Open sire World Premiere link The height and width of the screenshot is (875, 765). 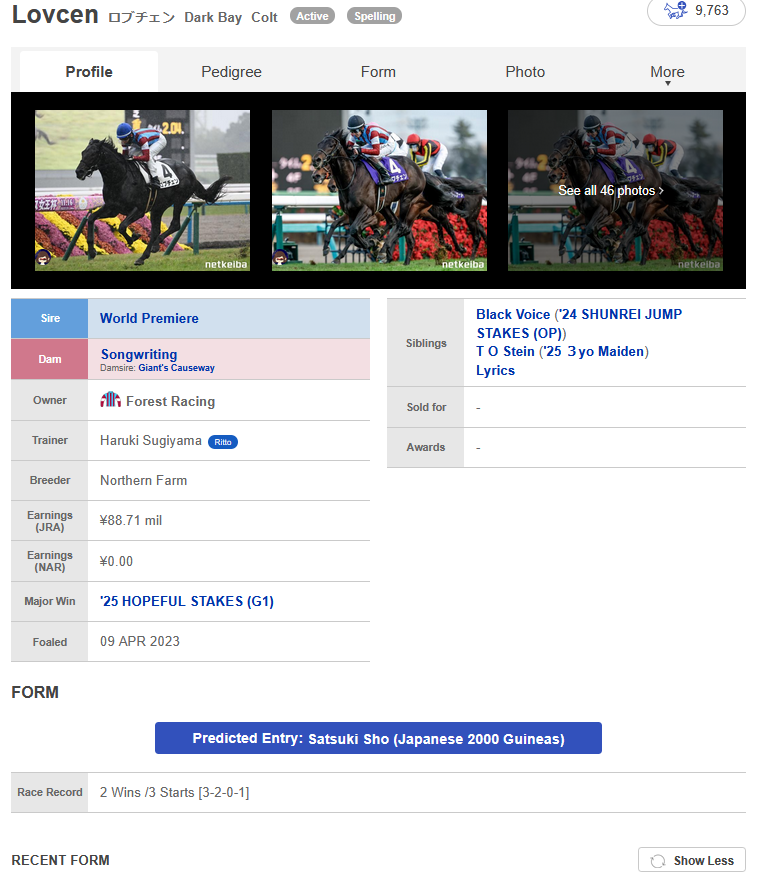coord(149,318)
